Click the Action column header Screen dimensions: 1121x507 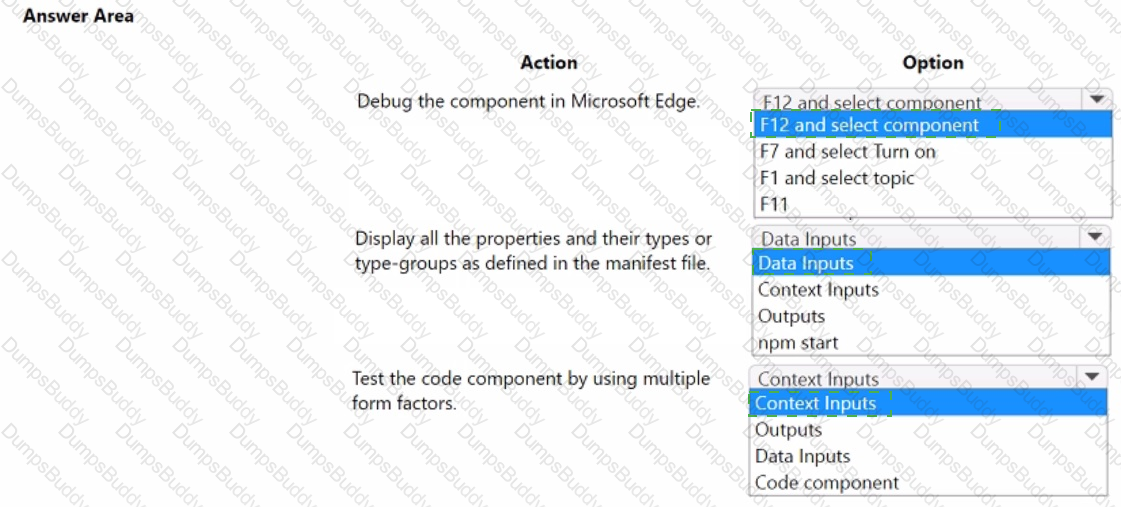(x=549, y=63)
